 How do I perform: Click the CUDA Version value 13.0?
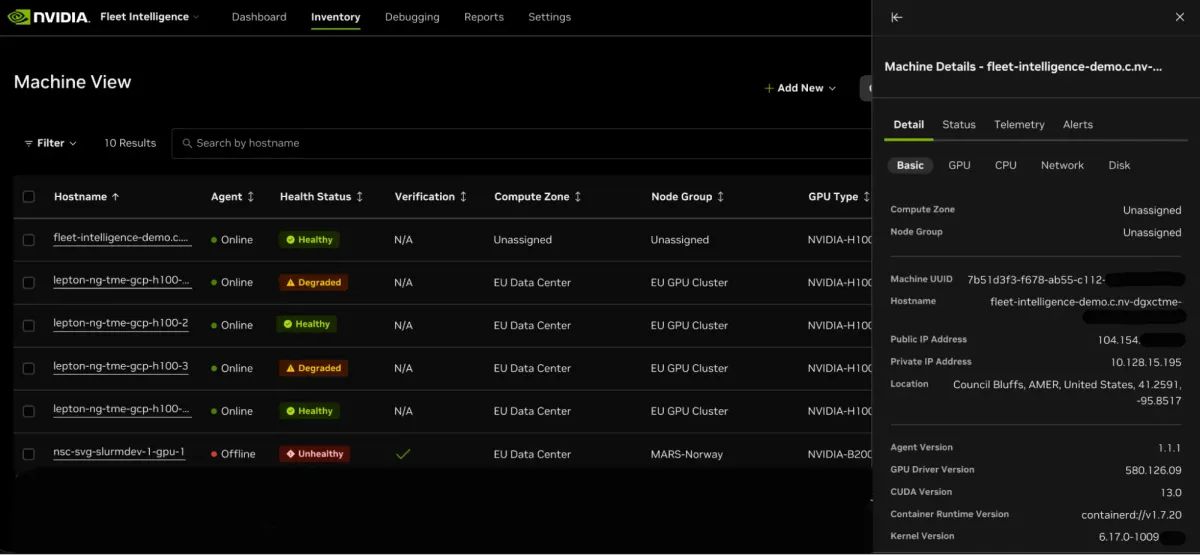(1171, 492)
